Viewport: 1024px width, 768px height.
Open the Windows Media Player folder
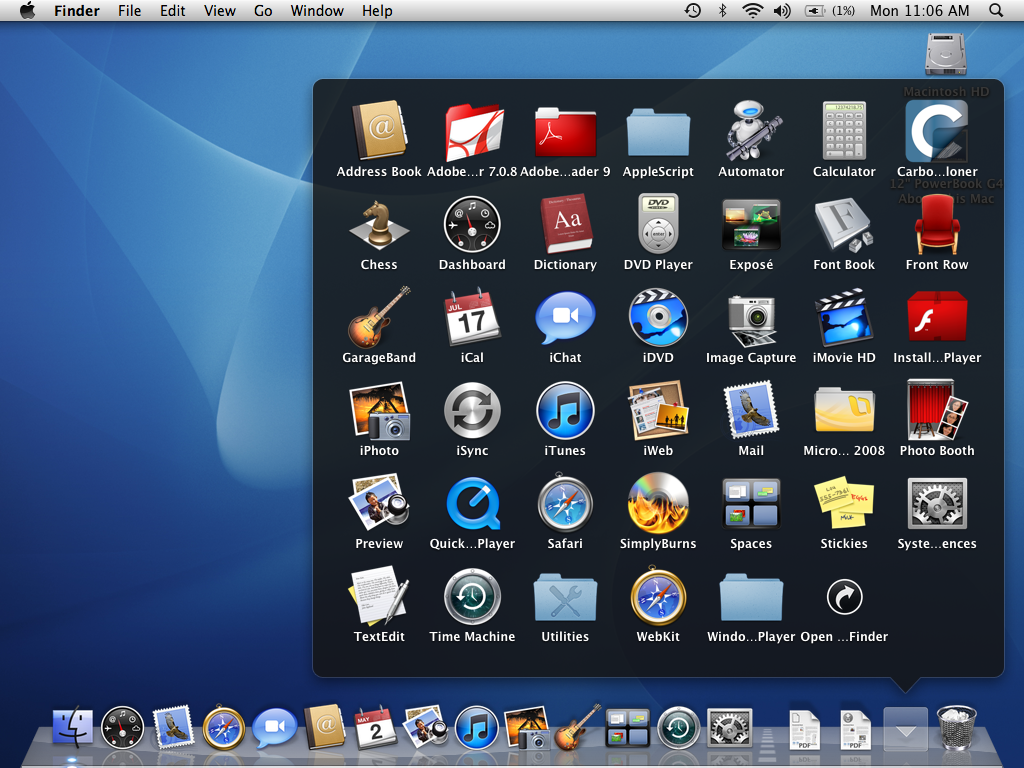pyautogui.click(x=751, y=596)
